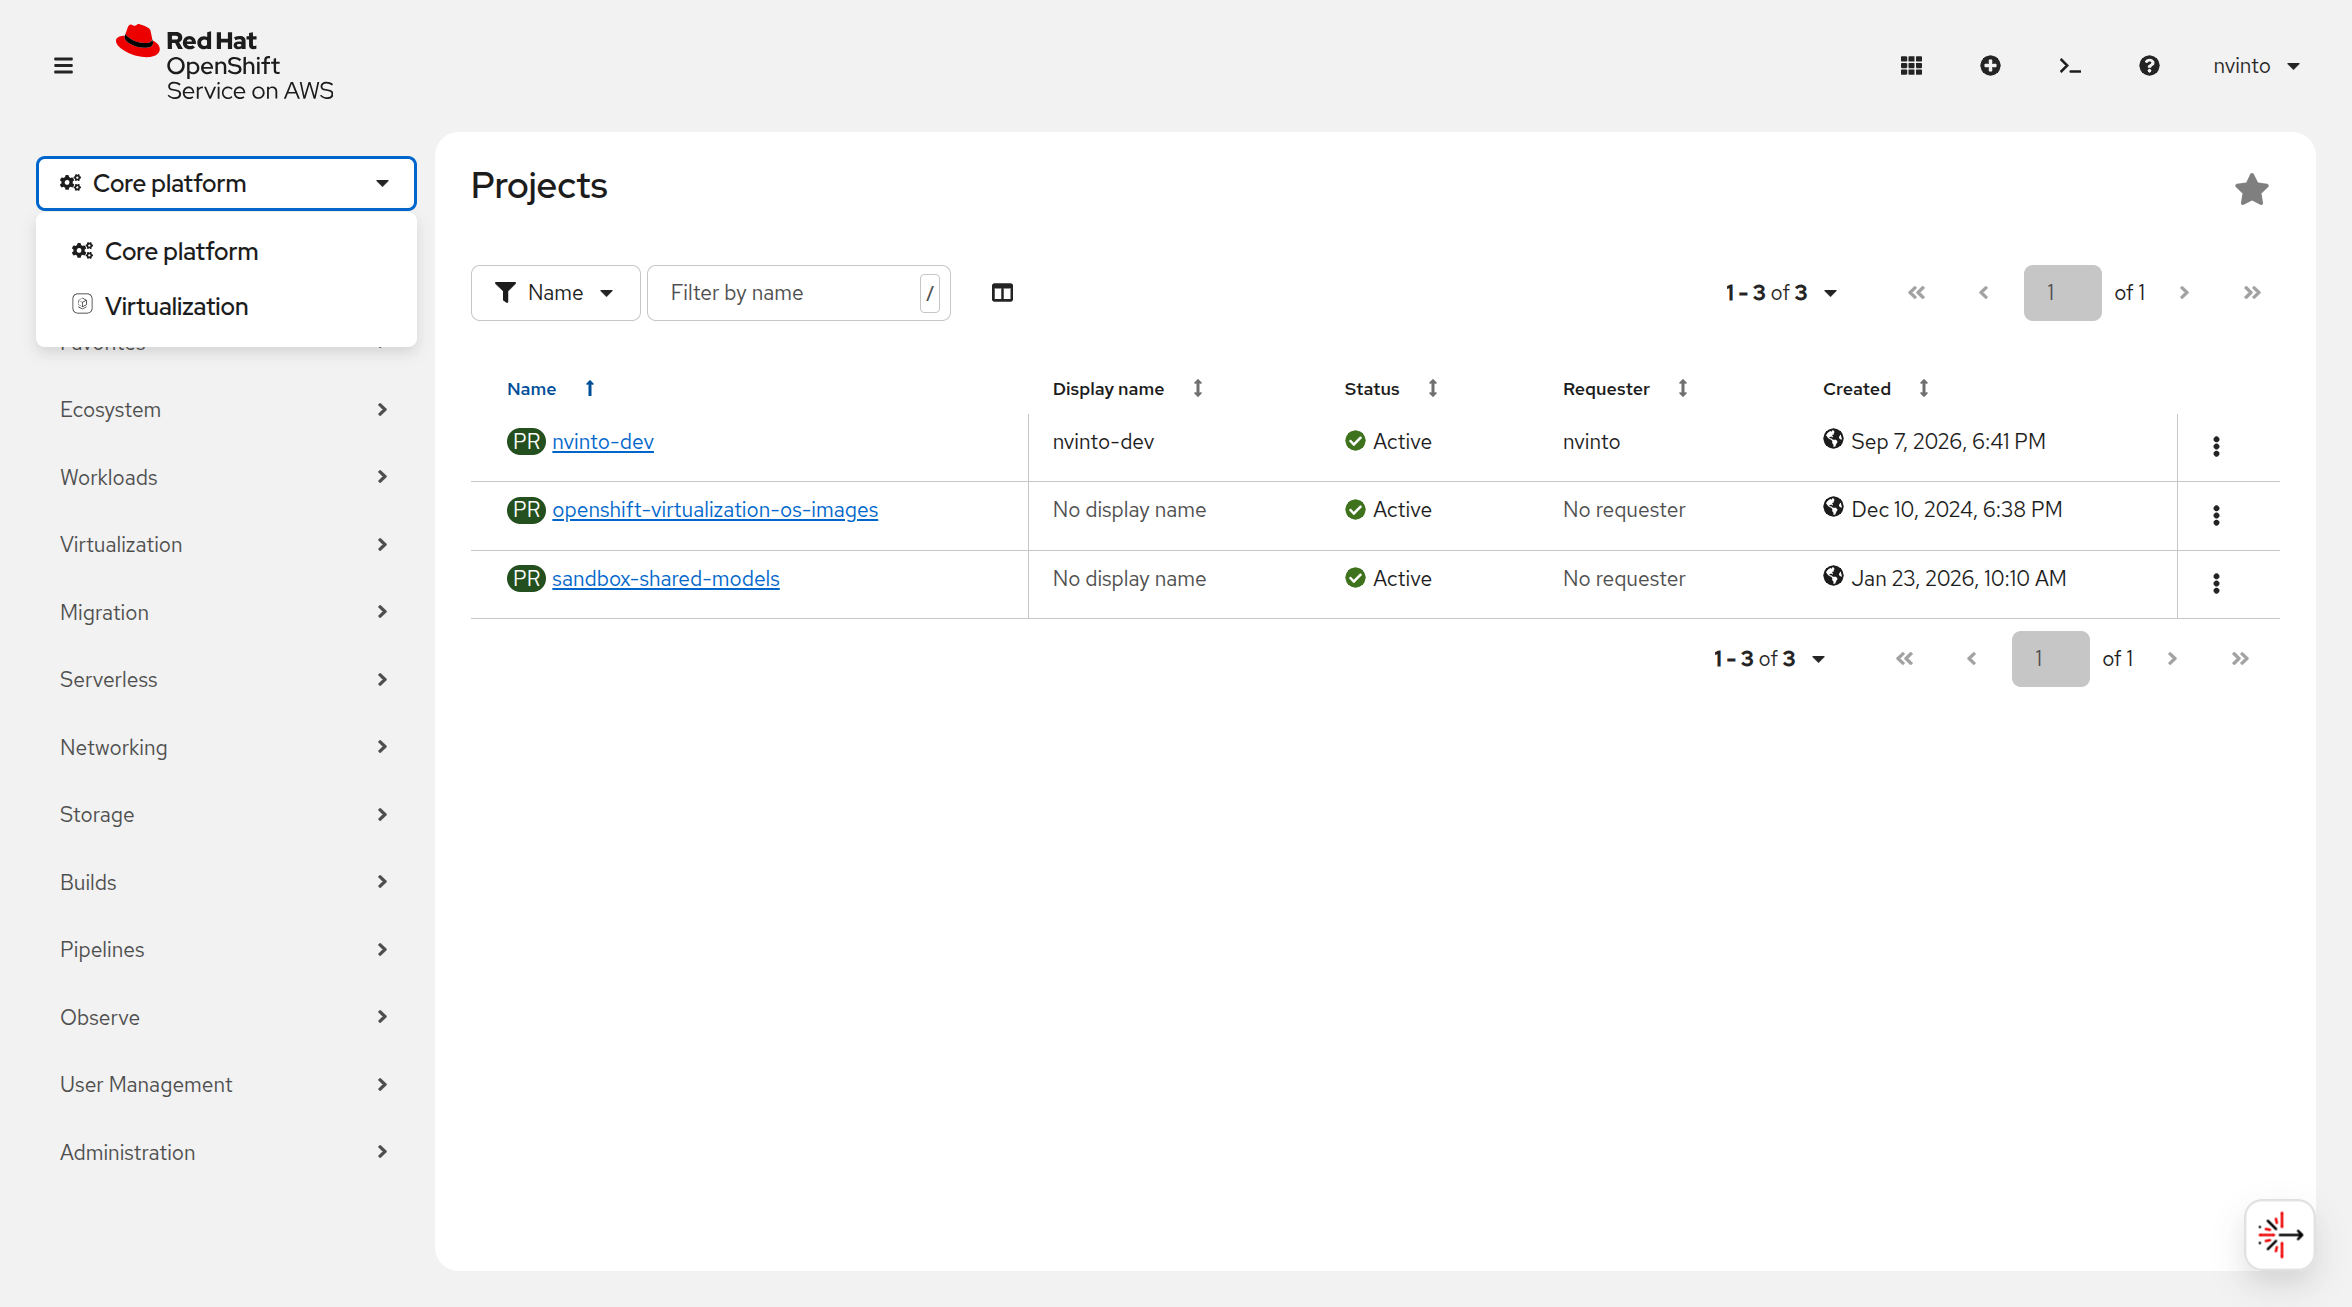Open the nvinto-dev project link

(603, 442)
